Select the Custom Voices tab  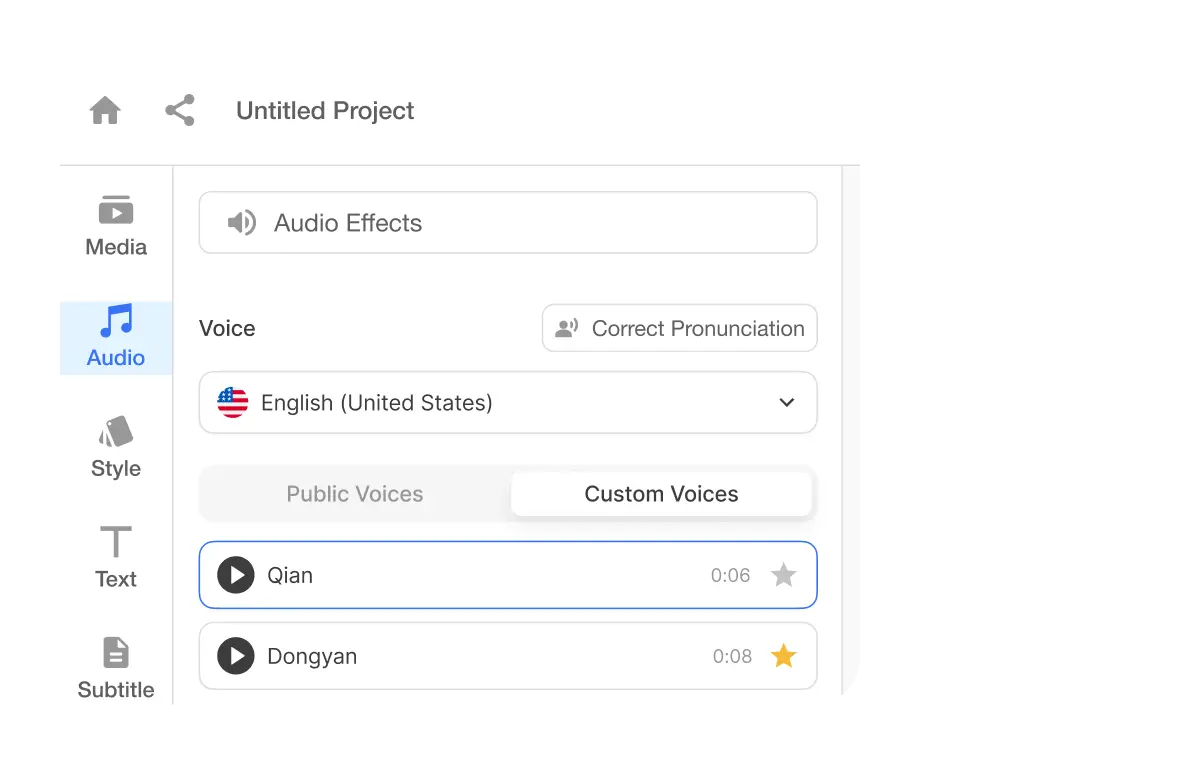661,493
